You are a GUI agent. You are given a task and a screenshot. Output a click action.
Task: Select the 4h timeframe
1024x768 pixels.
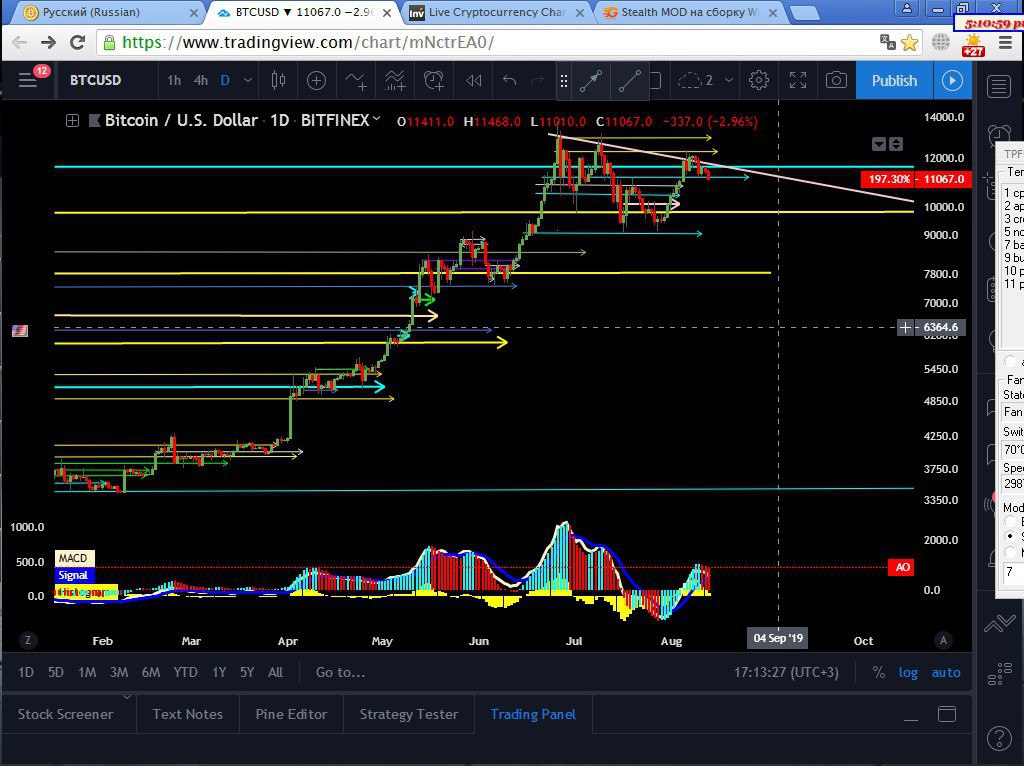(x=201, y=80)
